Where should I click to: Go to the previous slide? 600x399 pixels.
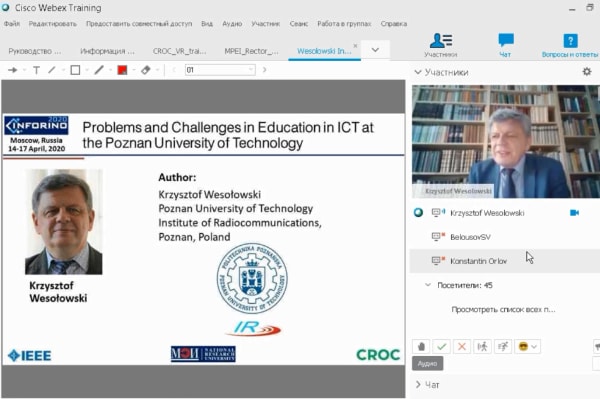174,70
